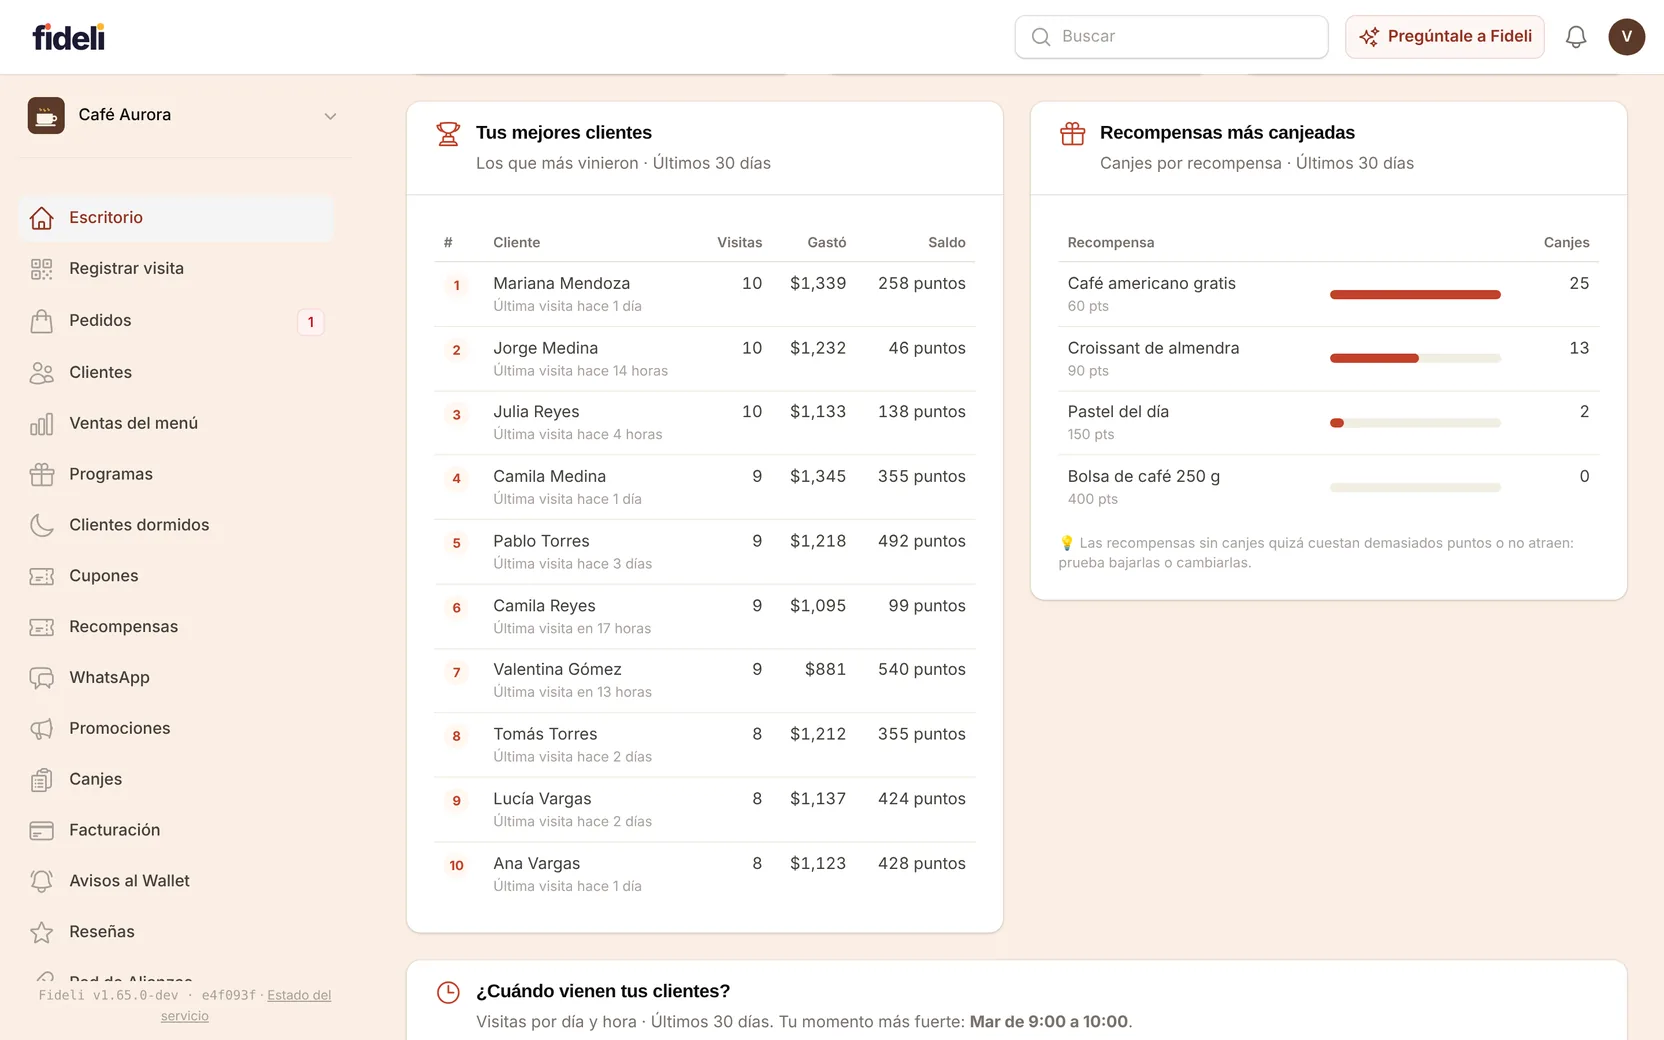Click the name Valentina Gómez
Viewport: 1664px width, 1040px height.
pos(557,670)
